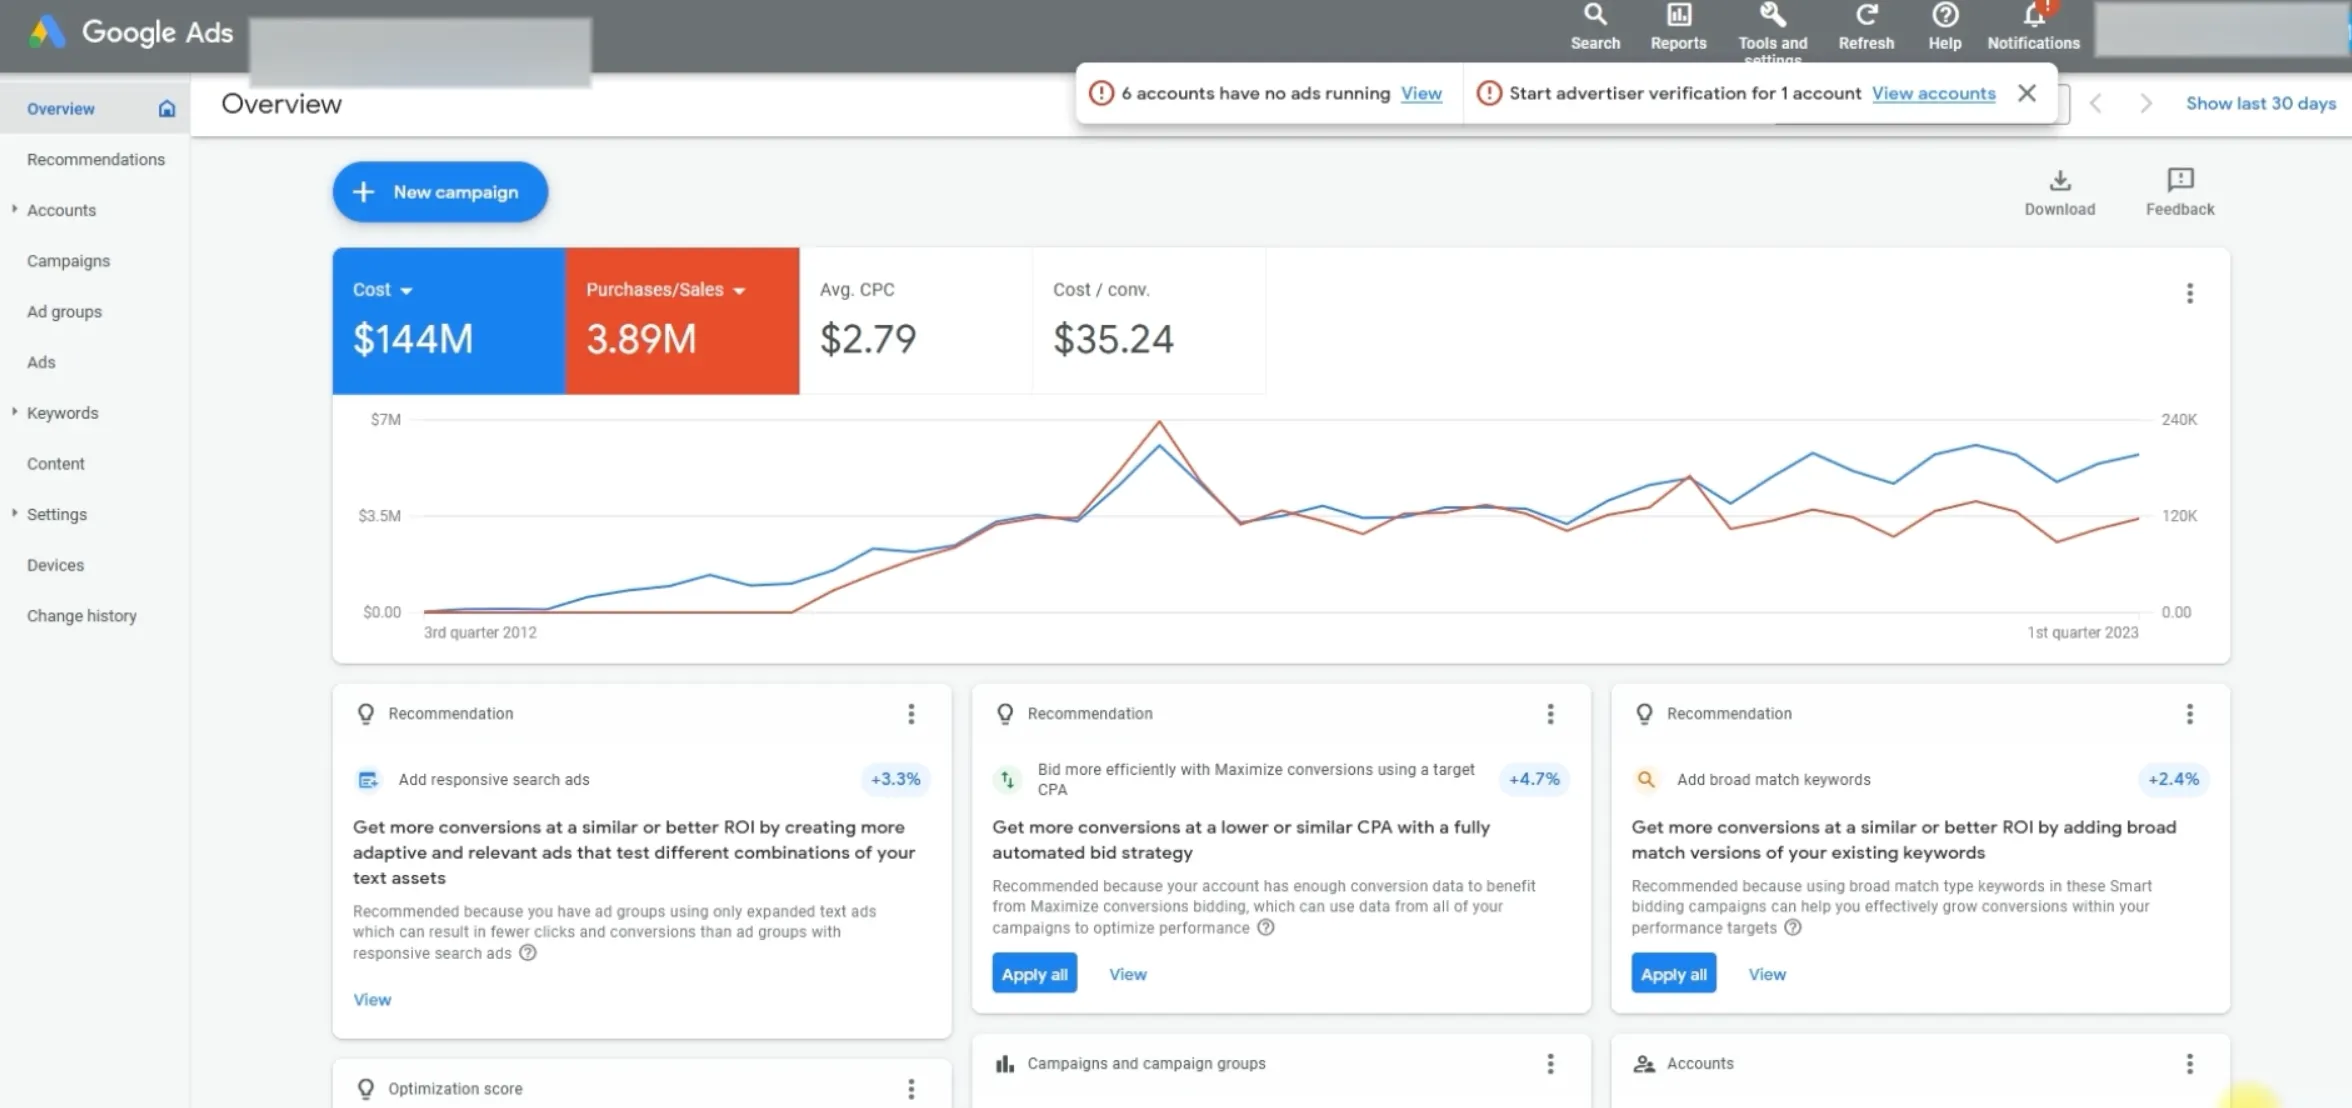Click the Refresh icon
This screenshot has height=1108, width=2352.
(x=1865, y=26)
